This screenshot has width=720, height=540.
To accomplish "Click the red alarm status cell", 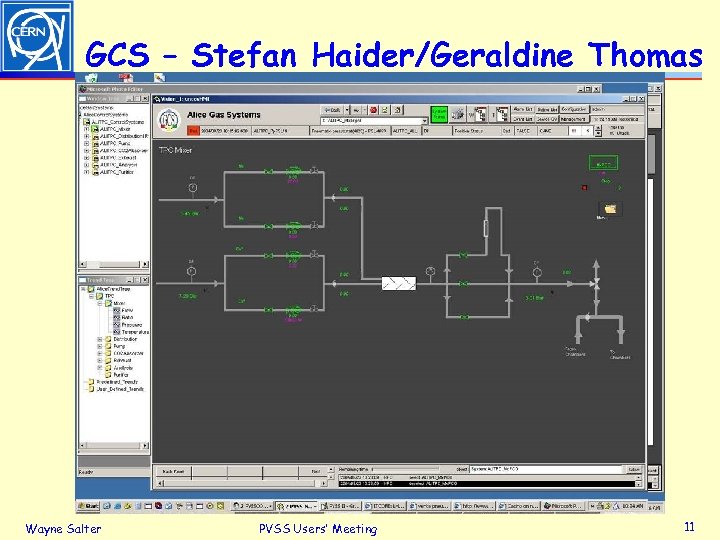I will [193, 131].
